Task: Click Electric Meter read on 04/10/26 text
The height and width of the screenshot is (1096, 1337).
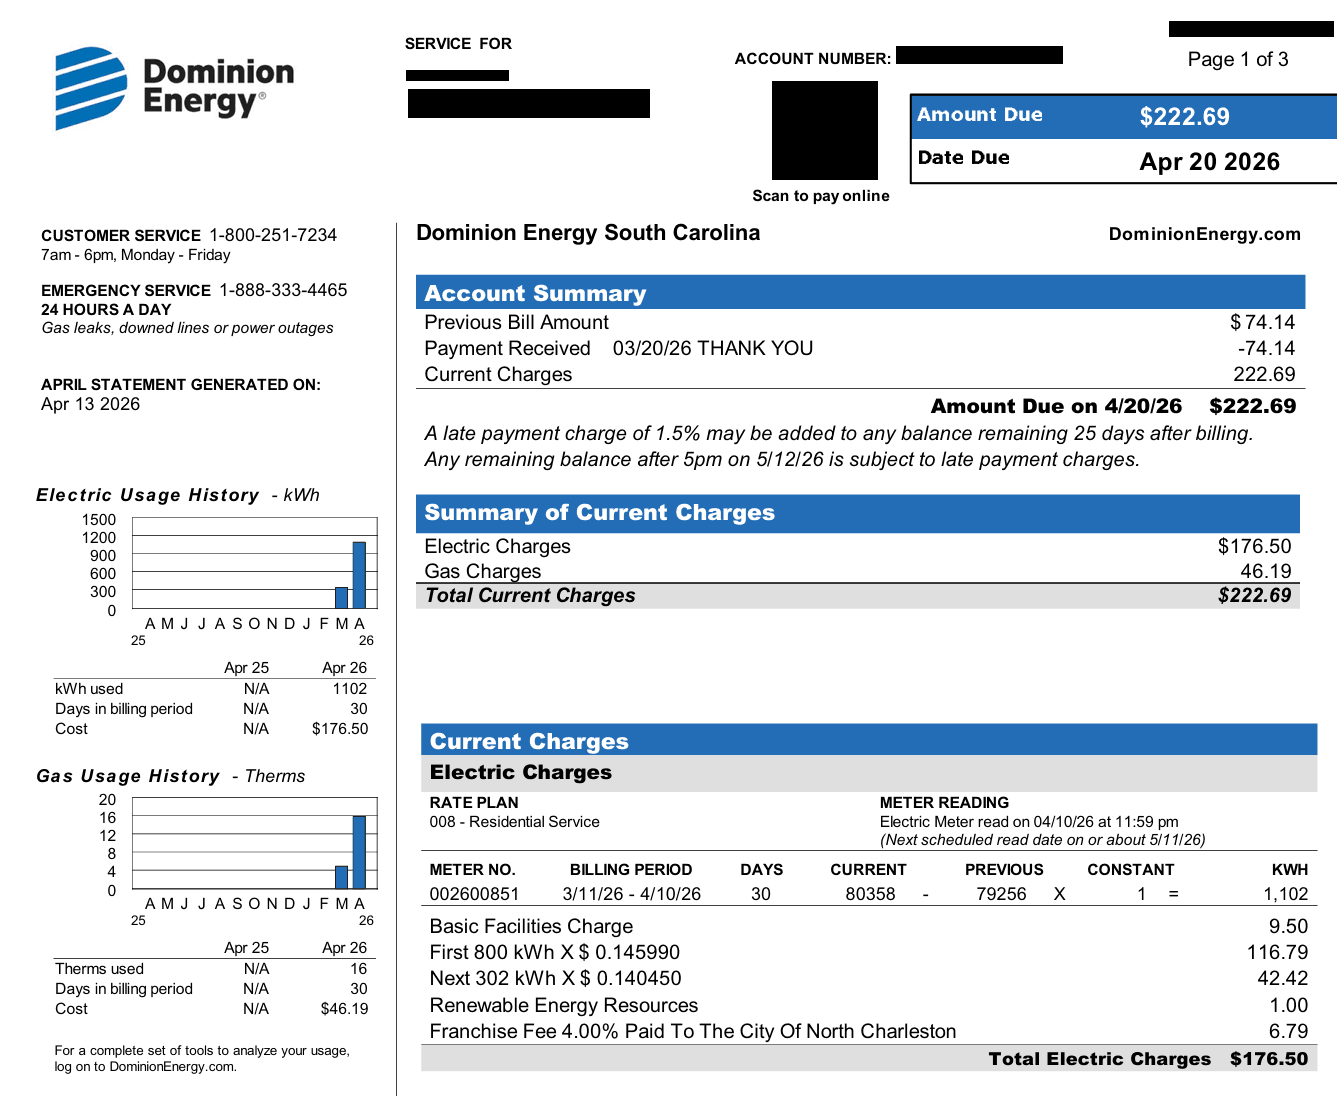Action: point(1029,822)
